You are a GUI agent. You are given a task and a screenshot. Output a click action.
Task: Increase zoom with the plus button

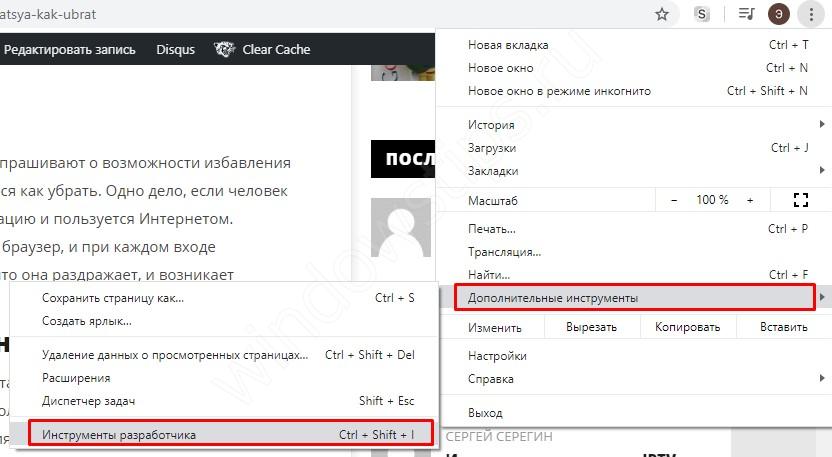click(750, 200)
